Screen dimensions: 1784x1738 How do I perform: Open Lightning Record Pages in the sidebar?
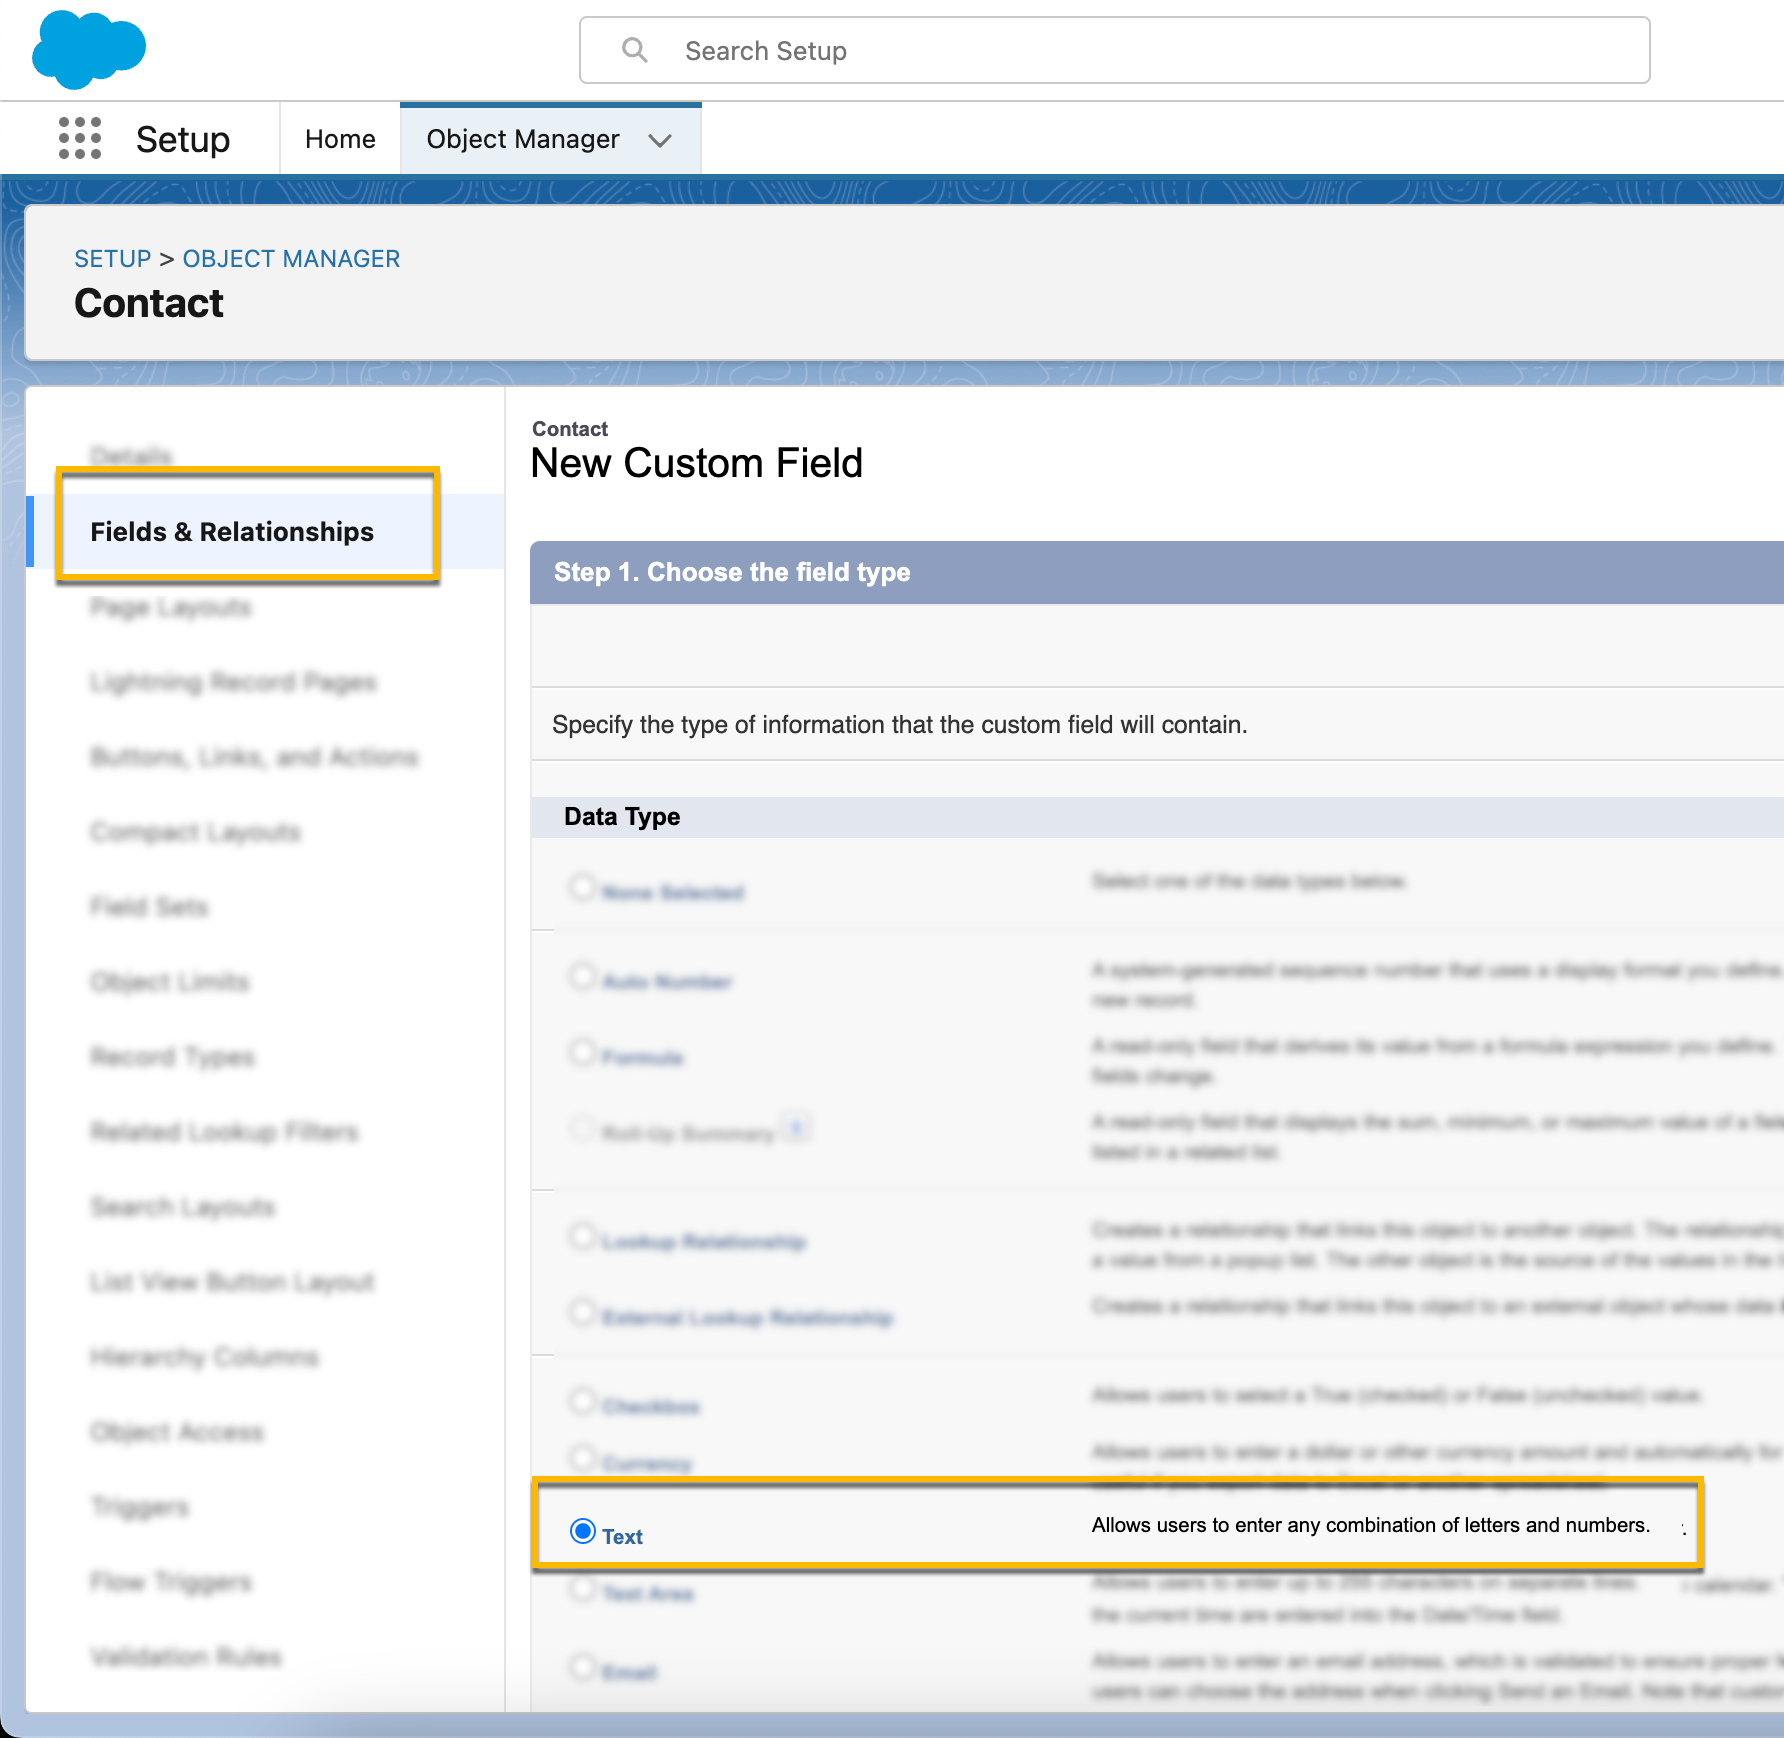pos(233,682)
